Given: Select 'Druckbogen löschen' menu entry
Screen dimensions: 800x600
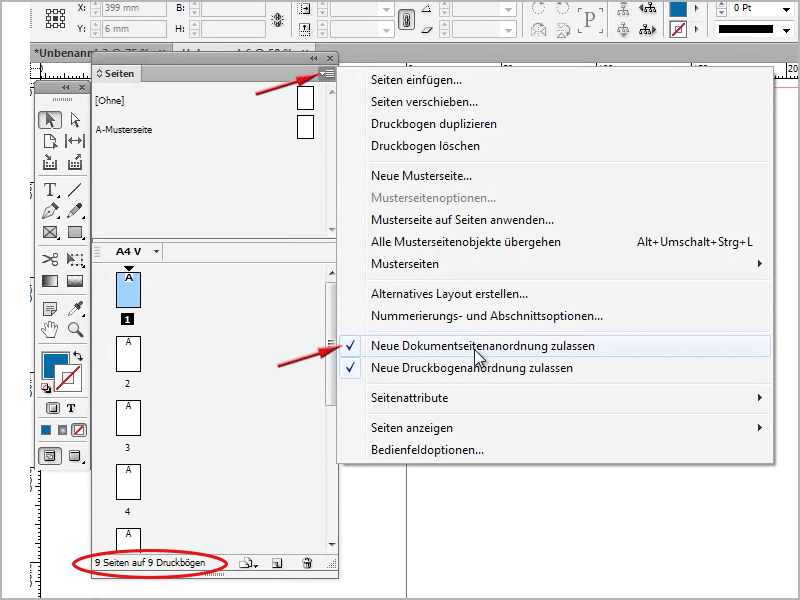Looking at the screenshot, I should click(x=426, y=146).
